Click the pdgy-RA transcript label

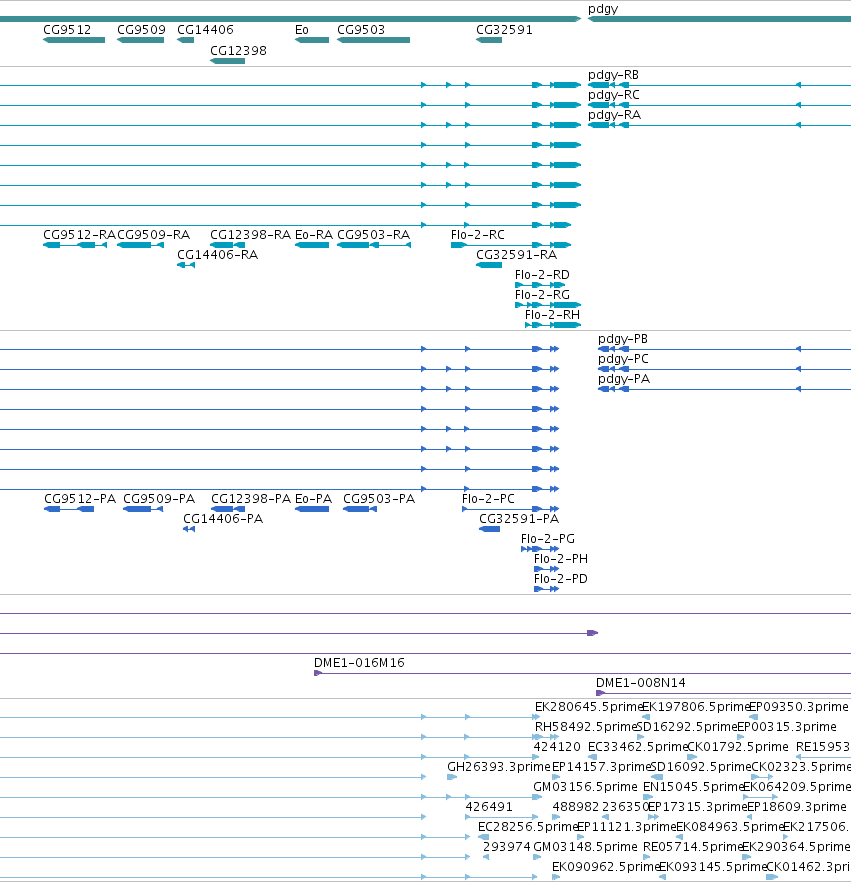[614, 115]
